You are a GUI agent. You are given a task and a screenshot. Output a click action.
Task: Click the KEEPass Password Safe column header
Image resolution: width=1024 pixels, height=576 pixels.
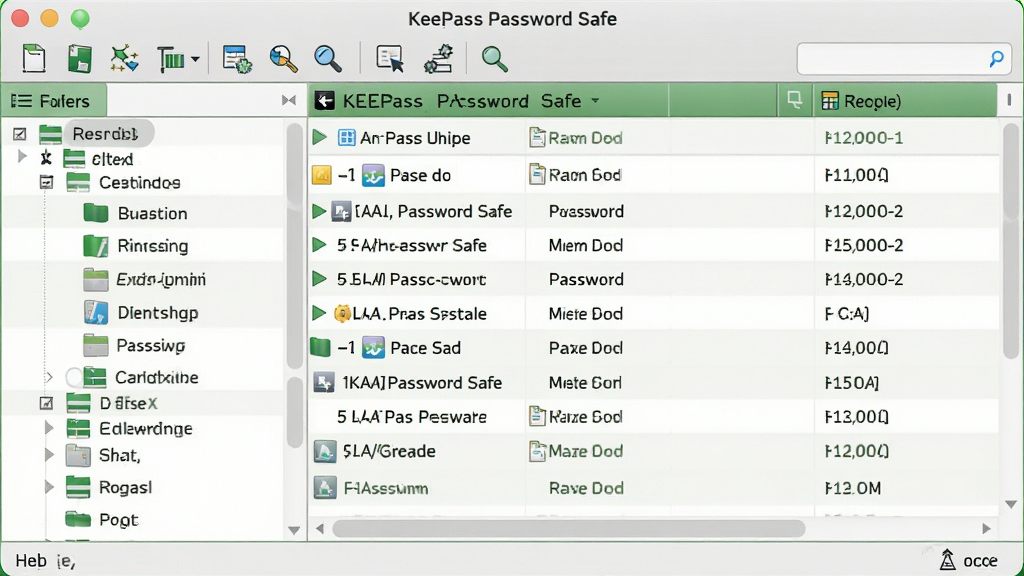(x=488, y=101)
